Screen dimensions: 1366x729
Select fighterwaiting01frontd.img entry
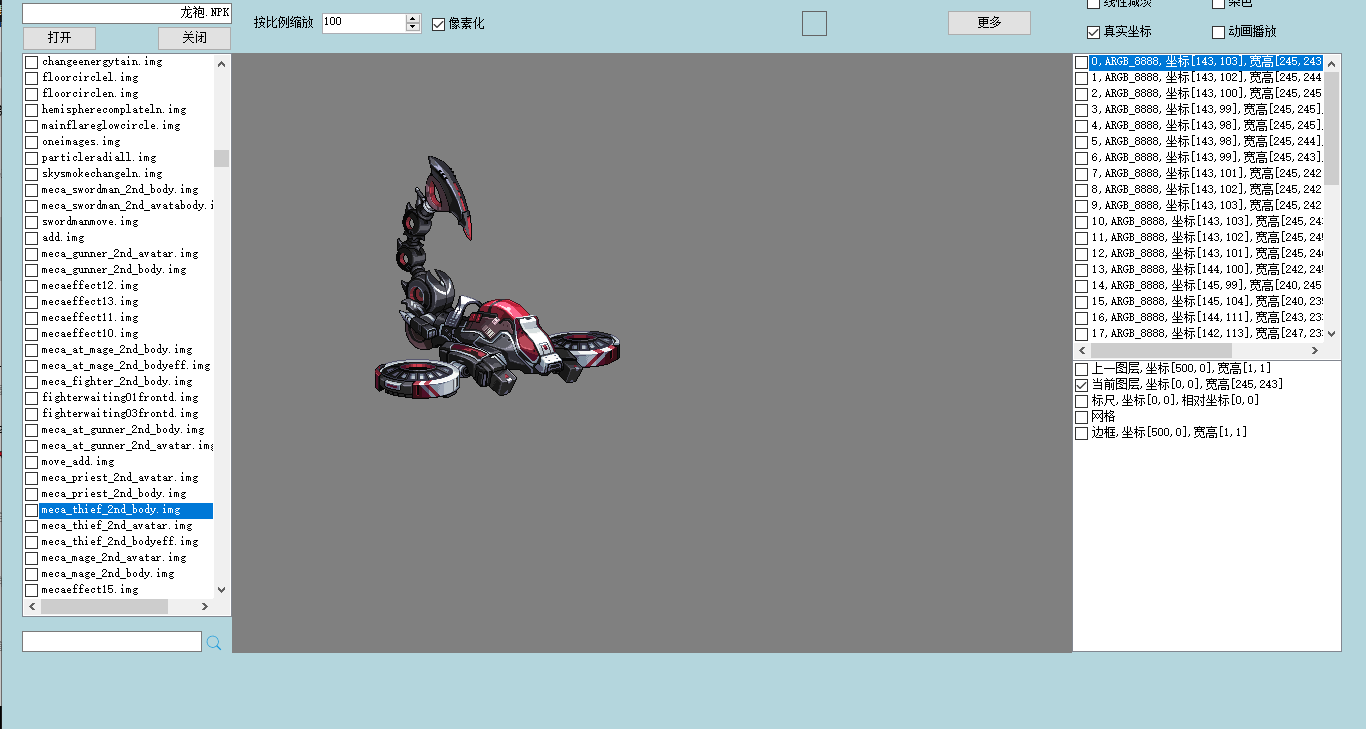120,398
